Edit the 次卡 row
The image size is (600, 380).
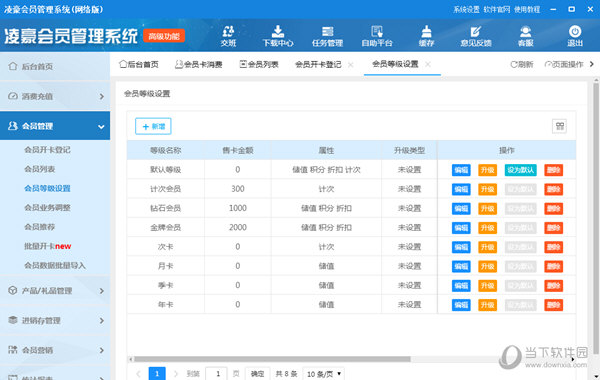click(x=461, y=247)
